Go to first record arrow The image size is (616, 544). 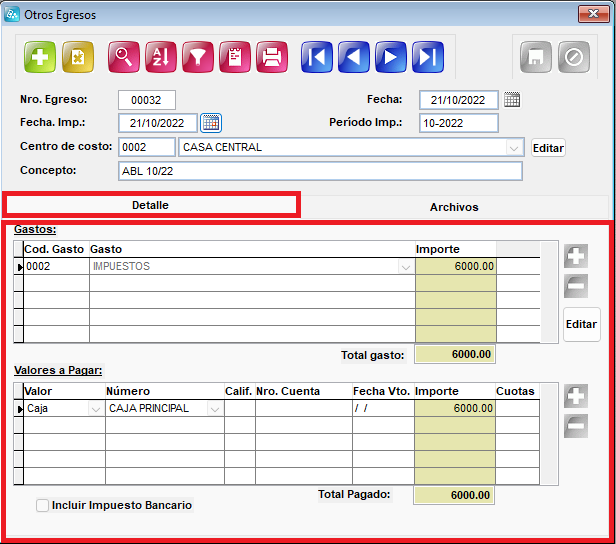(317, 57)
